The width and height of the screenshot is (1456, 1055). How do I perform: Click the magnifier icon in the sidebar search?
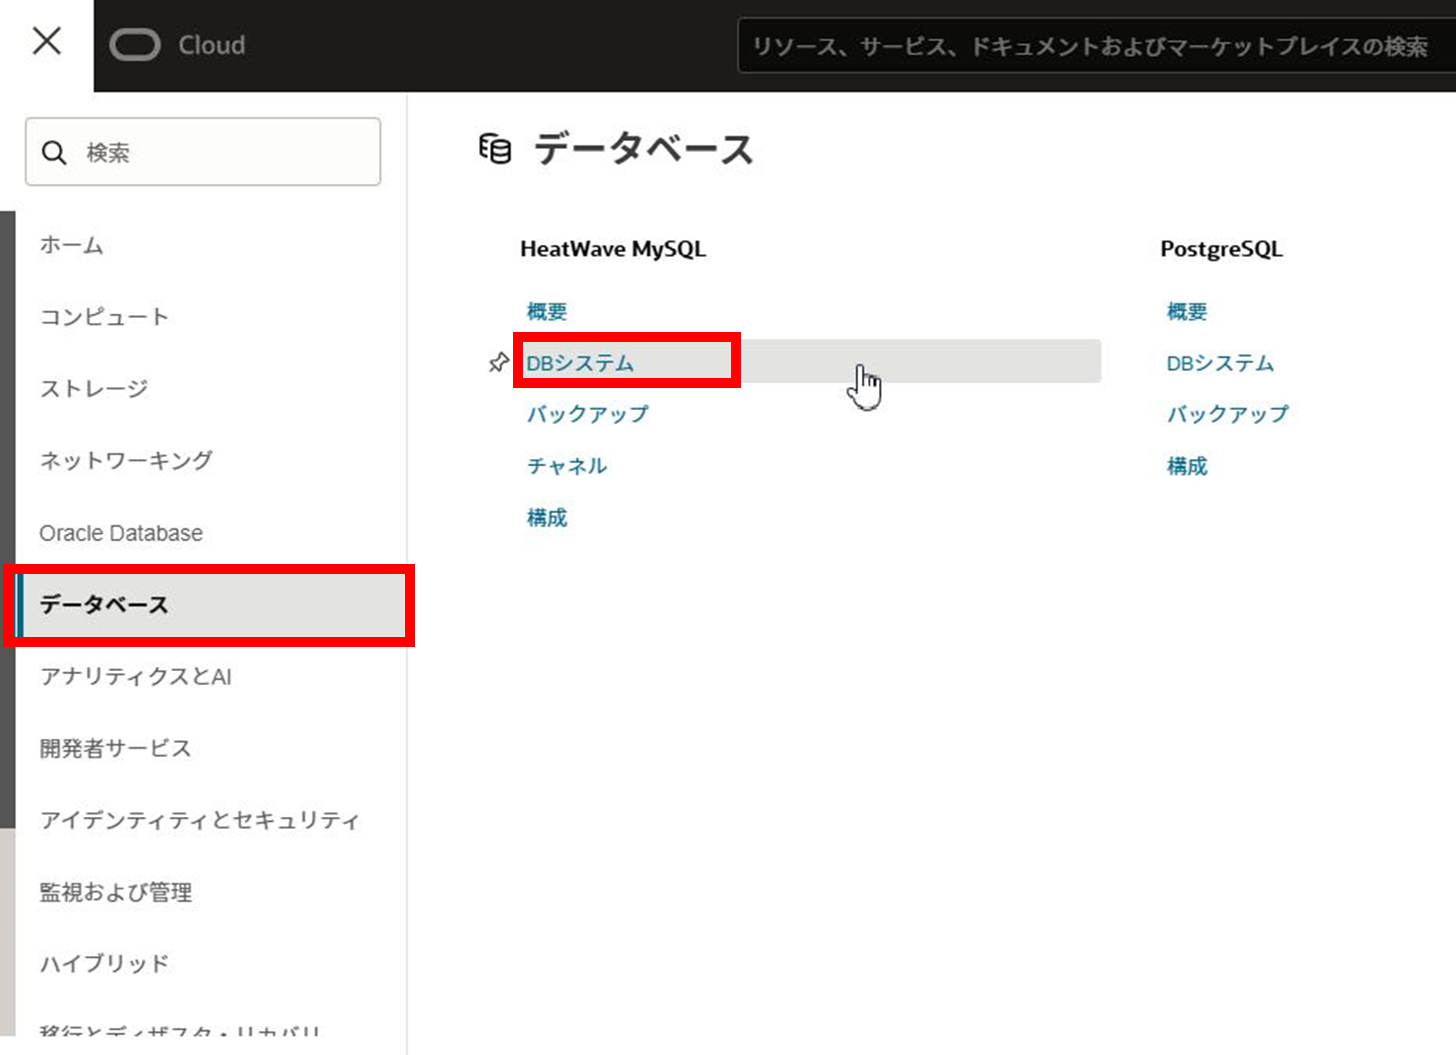point(54,151)
